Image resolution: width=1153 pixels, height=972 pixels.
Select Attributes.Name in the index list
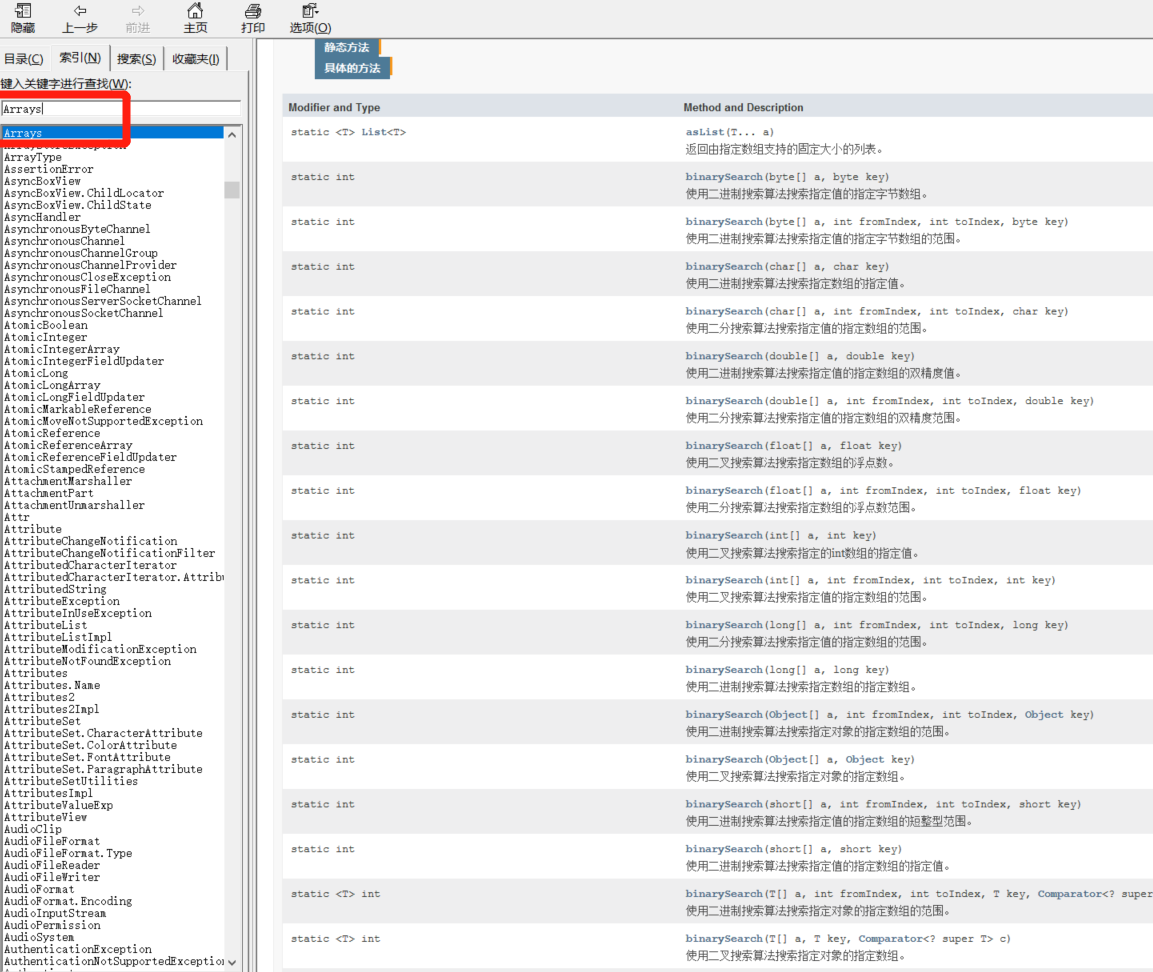click(52, 685)
